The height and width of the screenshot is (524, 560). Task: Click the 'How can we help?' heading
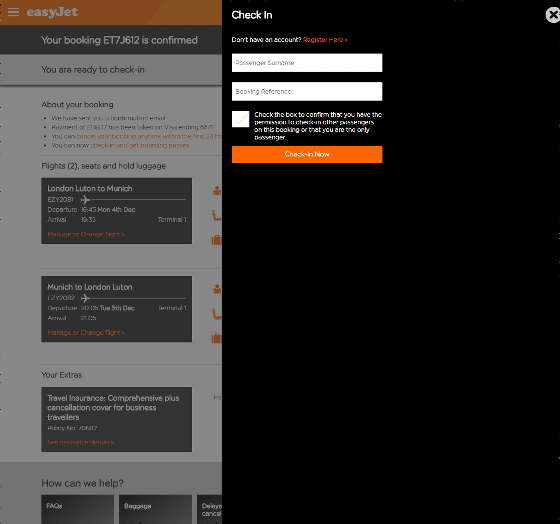point(82,483)
